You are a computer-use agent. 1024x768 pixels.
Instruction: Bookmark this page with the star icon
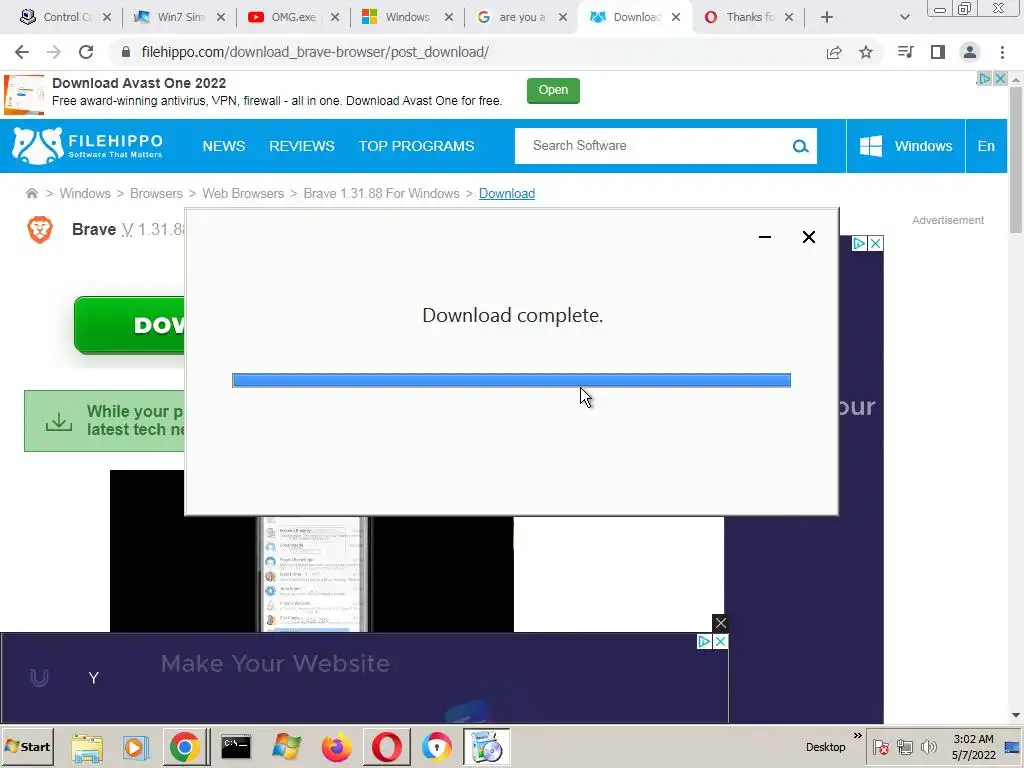point(866,52)
